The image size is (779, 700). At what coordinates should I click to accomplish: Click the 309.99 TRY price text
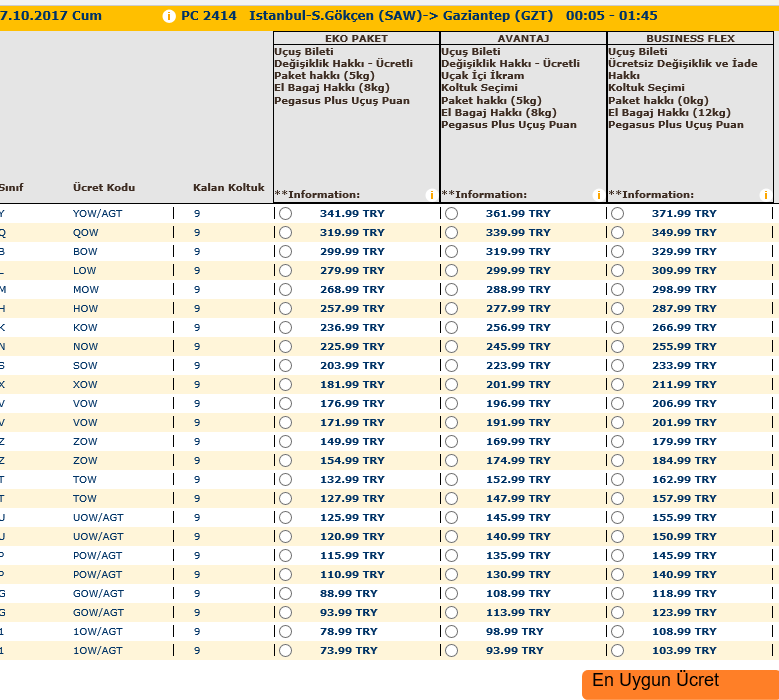pyautogui.click(x=684, y=271)
